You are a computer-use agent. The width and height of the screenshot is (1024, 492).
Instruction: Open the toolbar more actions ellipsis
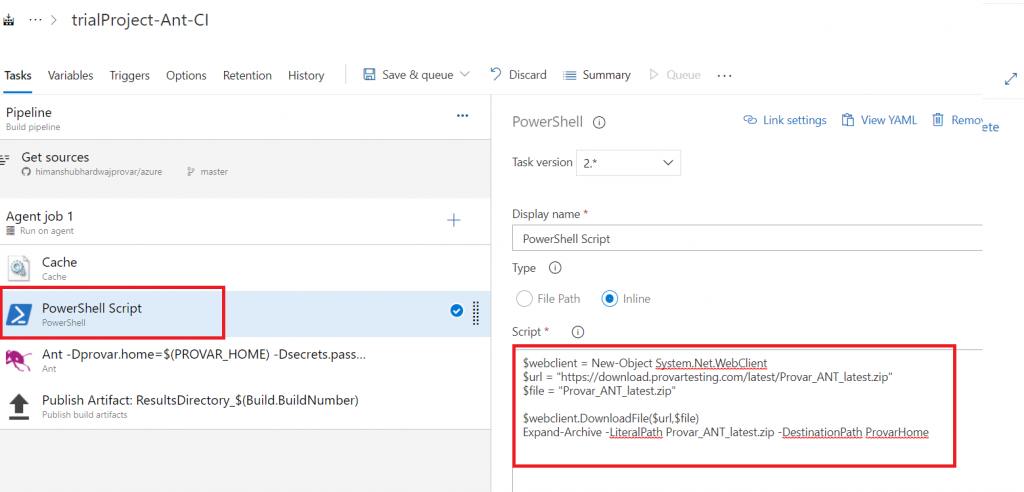click(725, 75)
